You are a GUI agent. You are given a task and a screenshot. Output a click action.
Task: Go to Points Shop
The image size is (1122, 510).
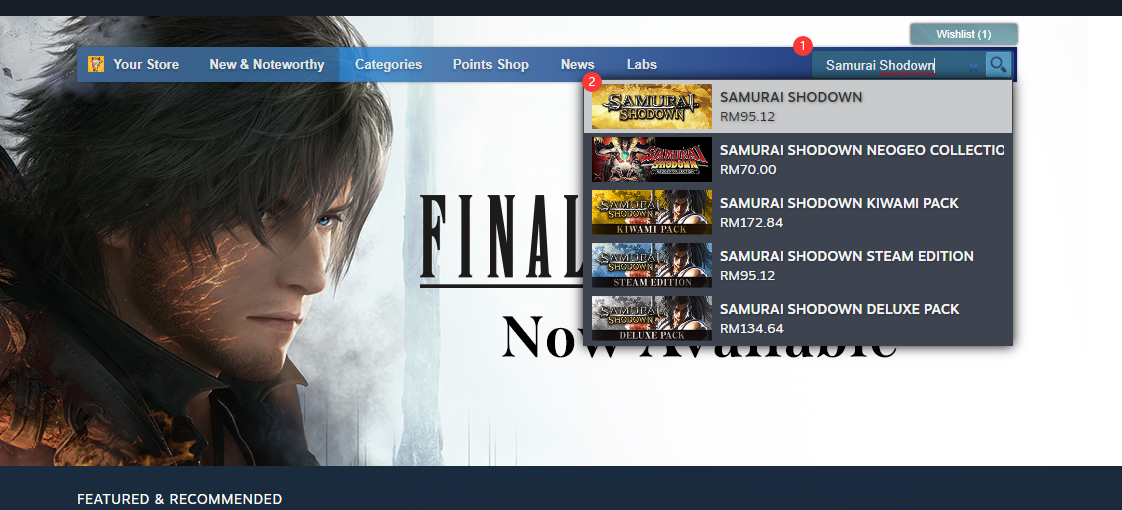point(491,64)
